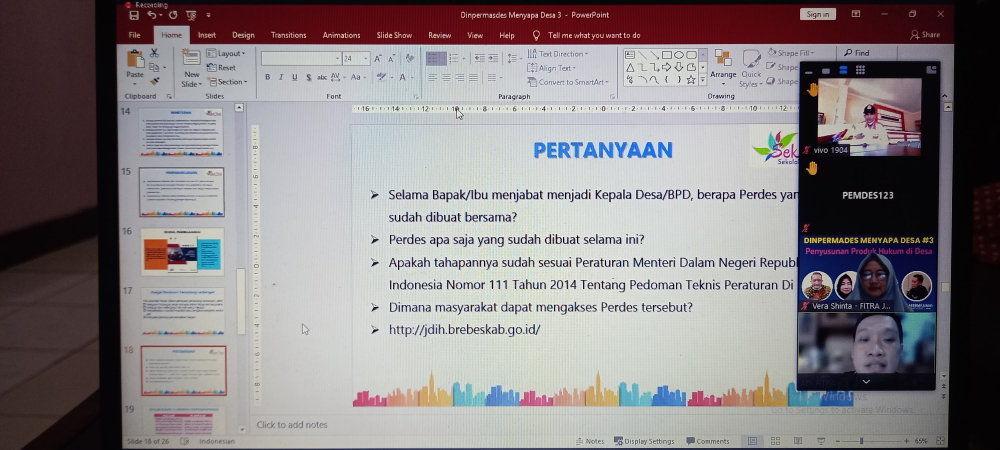
Task: Click the Font Color A icon
Action: coord(402,77)
